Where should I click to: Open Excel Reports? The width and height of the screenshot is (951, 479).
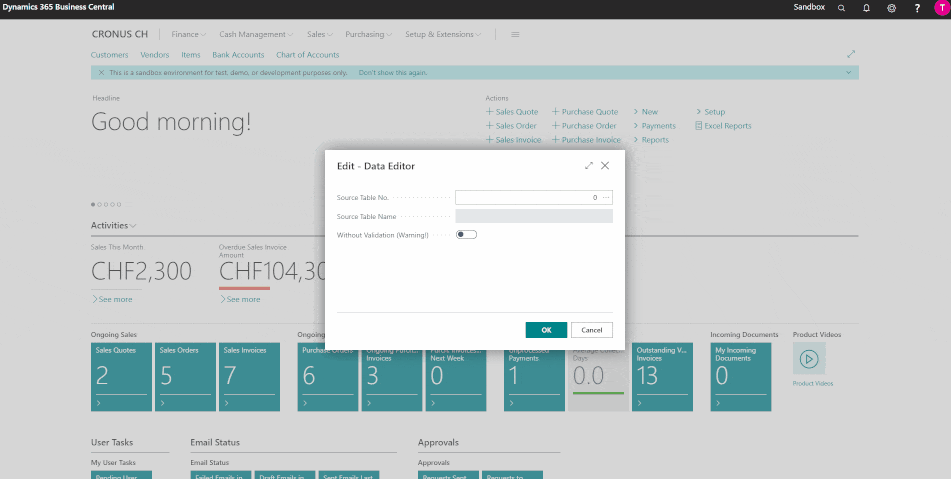pos(724,126)
